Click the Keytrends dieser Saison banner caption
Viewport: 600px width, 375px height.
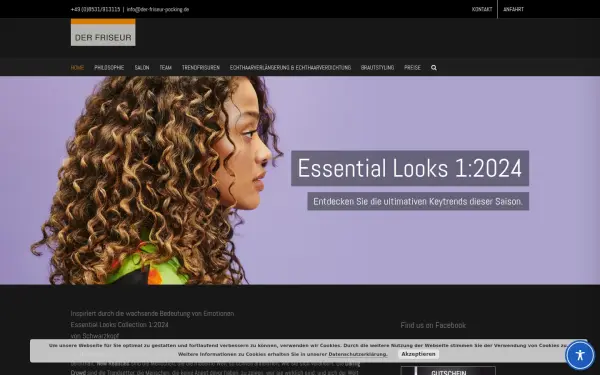(x=418, y=201)
